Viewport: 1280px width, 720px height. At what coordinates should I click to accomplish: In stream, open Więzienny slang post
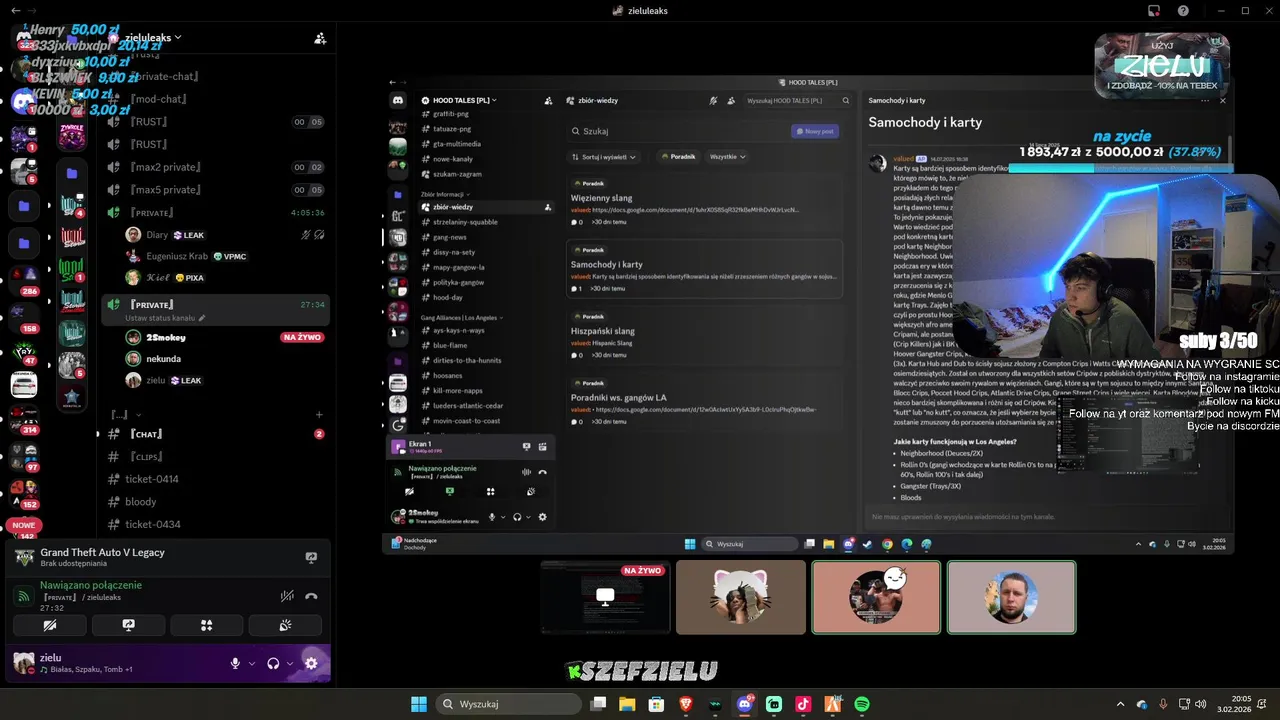pos(704,201)
